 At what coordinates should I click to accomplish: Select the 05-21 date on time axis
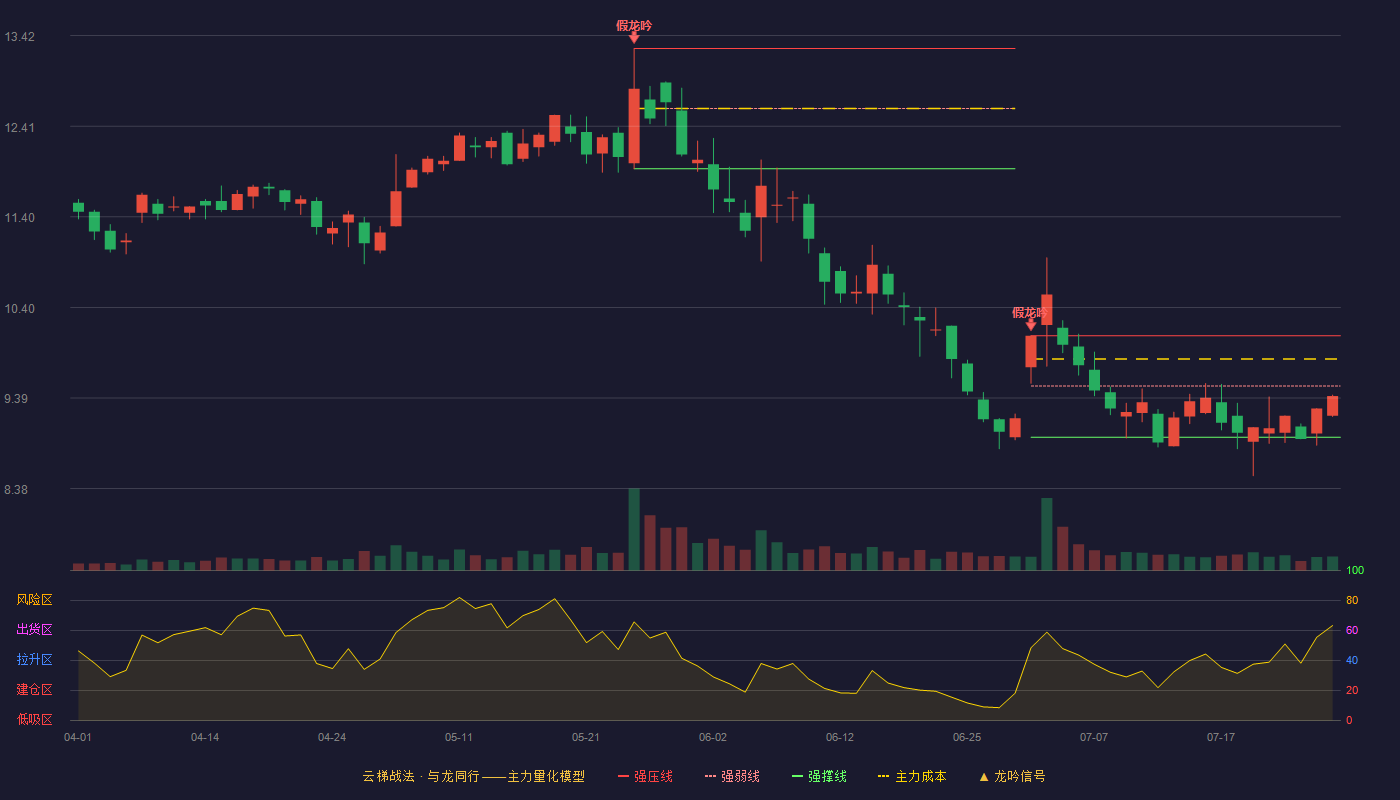(586, 737)
